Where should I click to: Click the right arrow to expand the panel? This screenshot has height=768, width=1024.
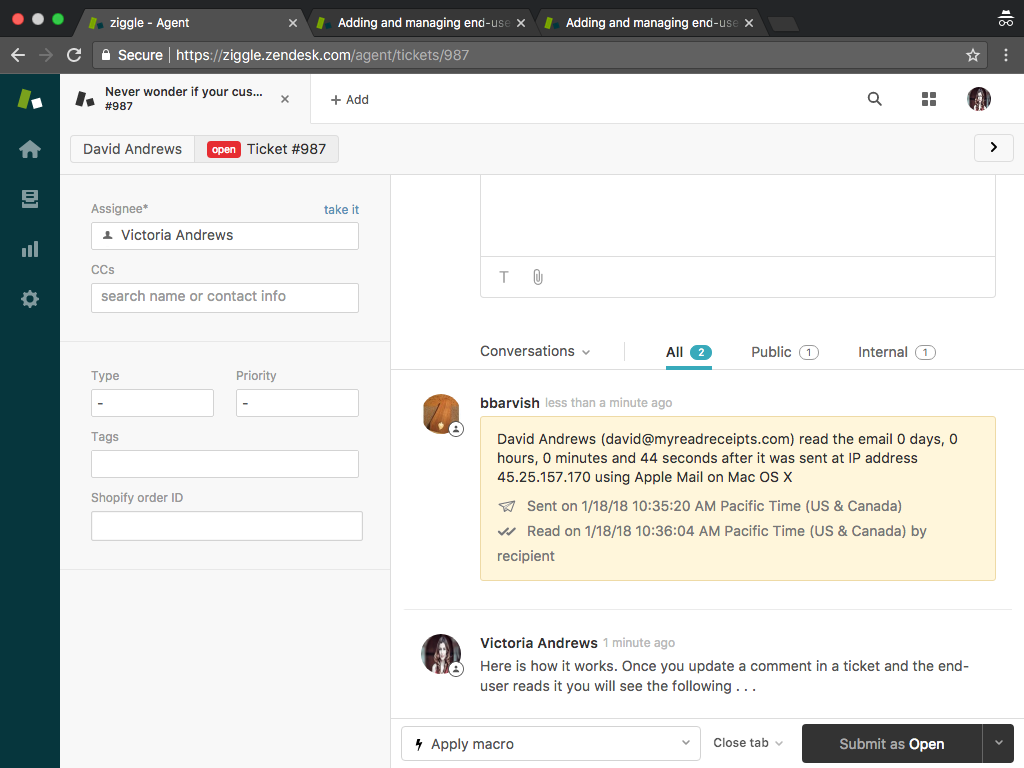tap(993, 147)
